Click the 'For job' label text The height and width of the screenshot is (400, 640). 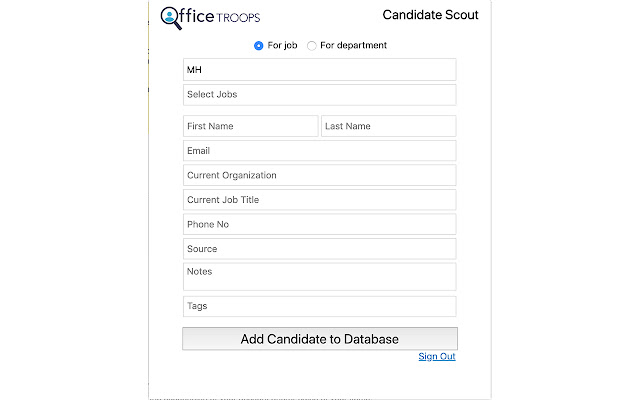(x=283, y=45)
